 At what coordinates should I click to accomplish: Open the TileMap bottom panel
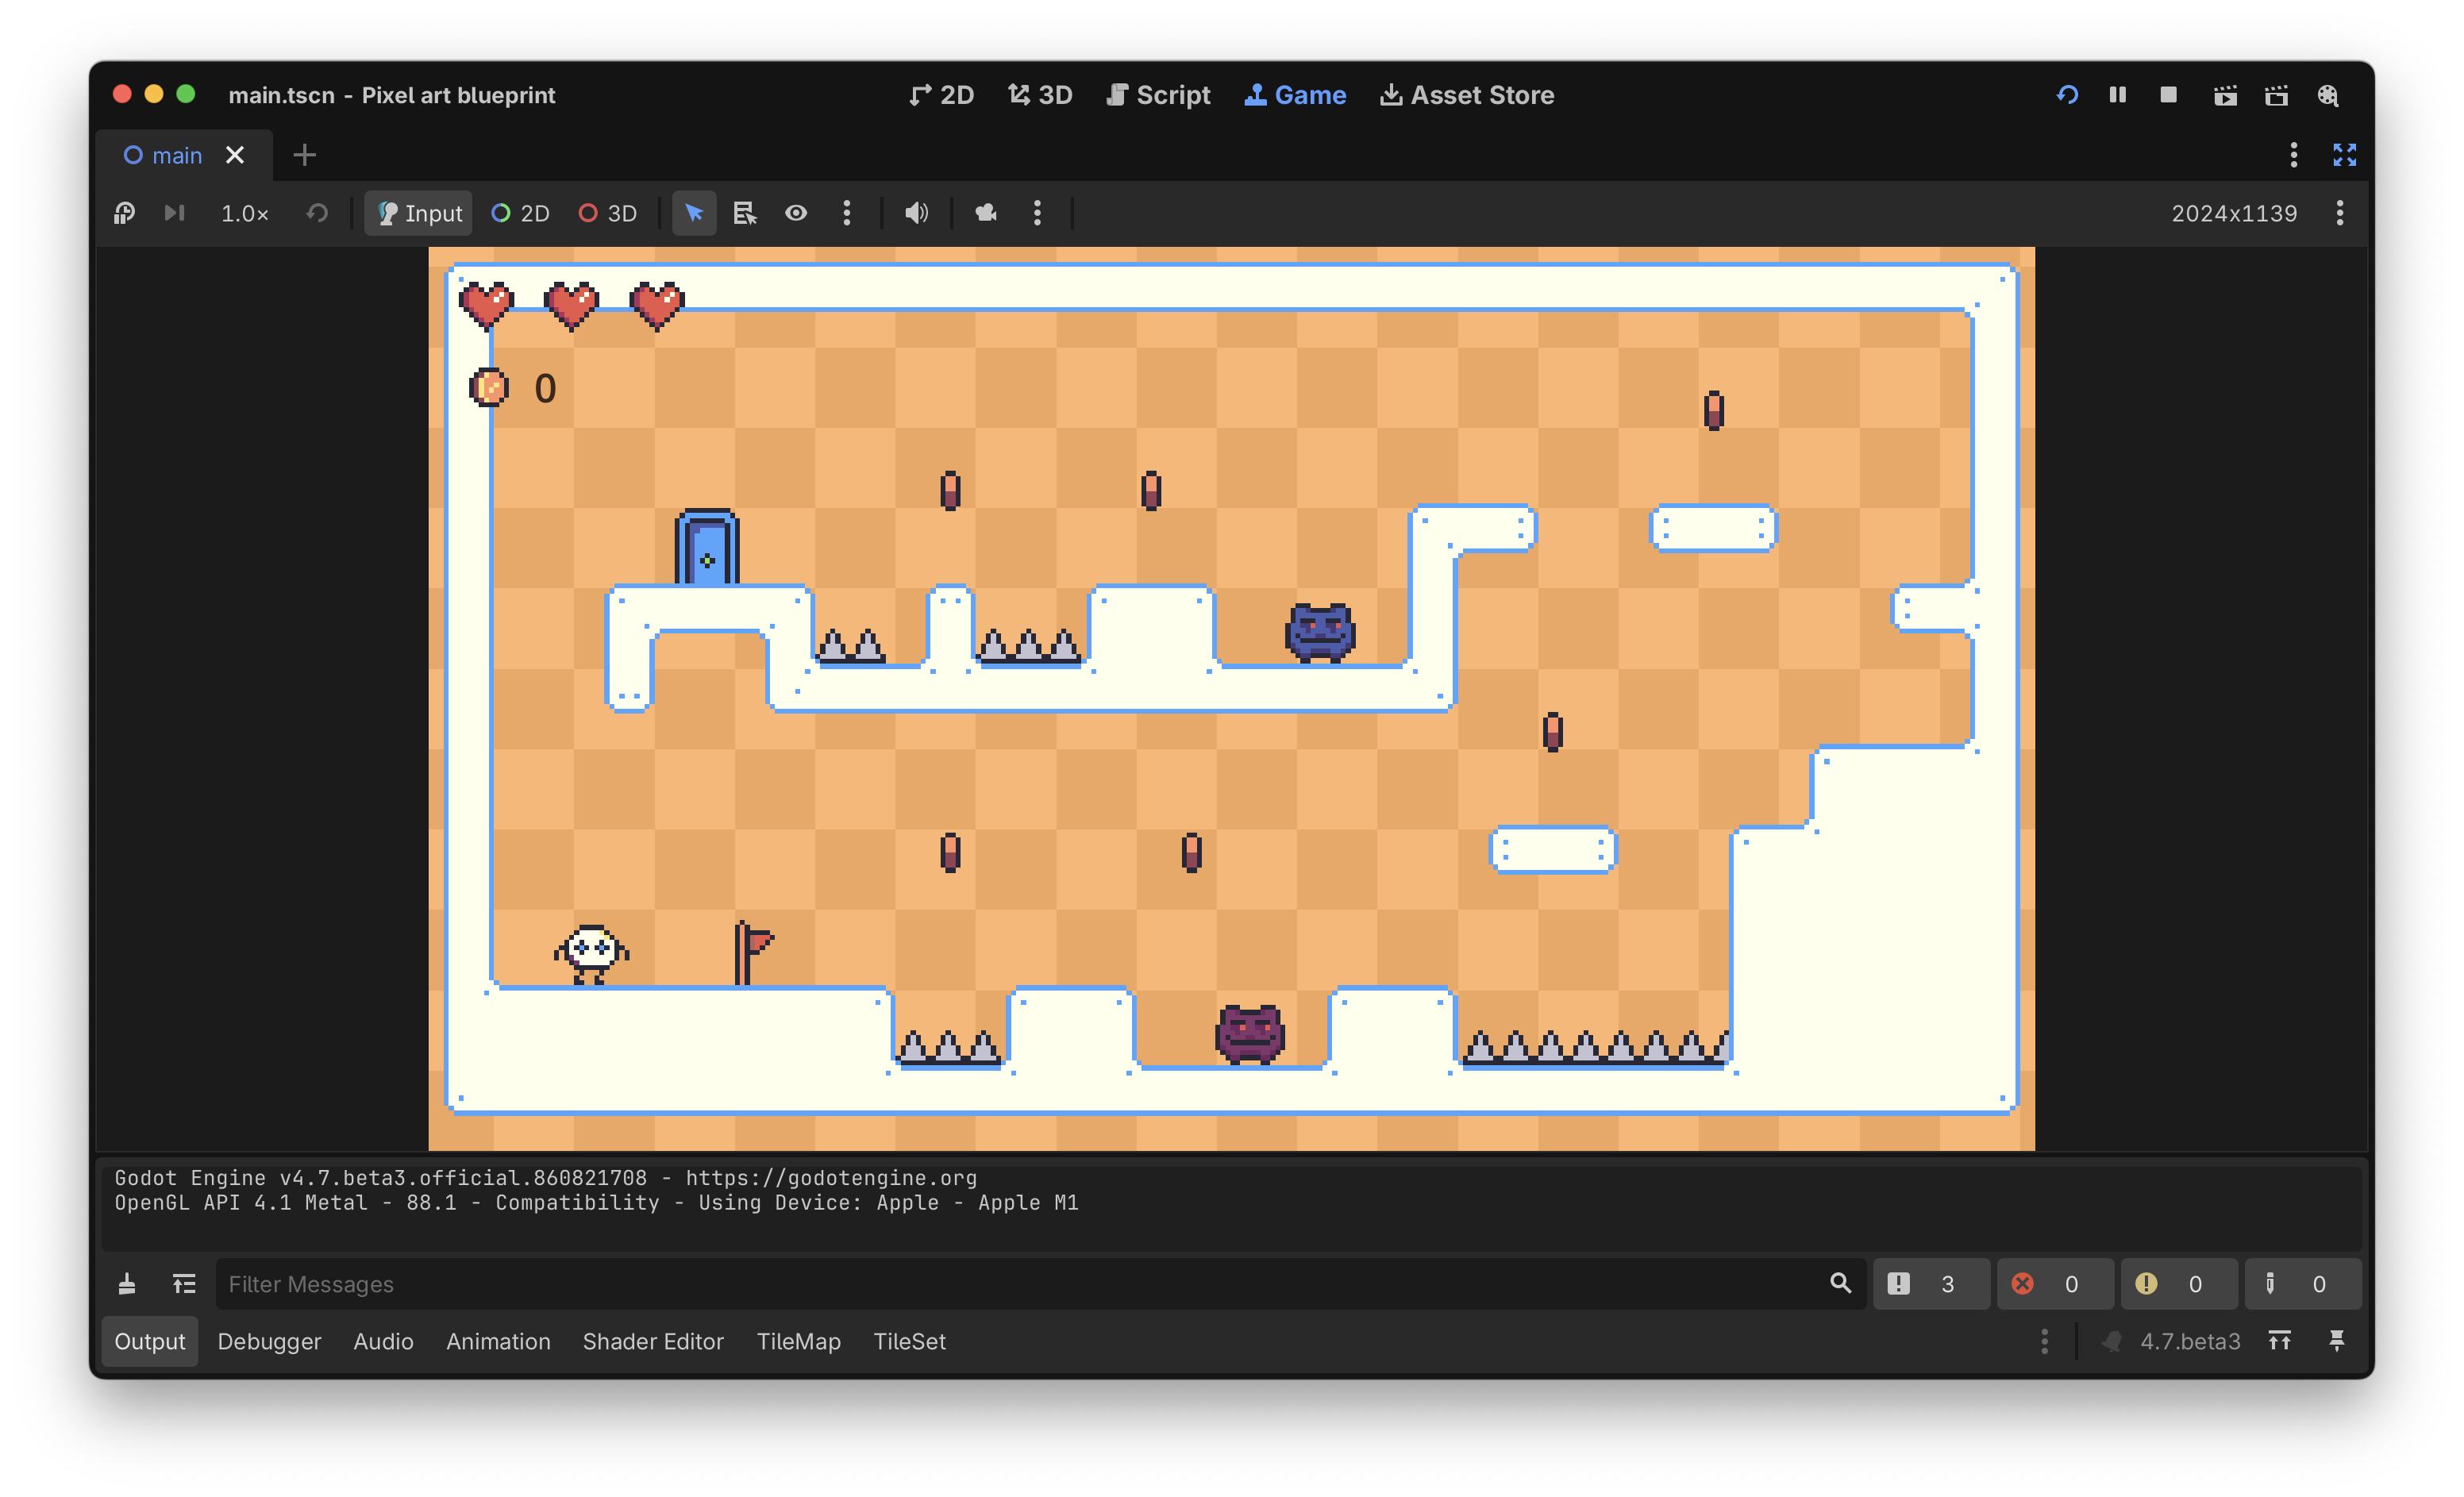[x=798, y=1341]
